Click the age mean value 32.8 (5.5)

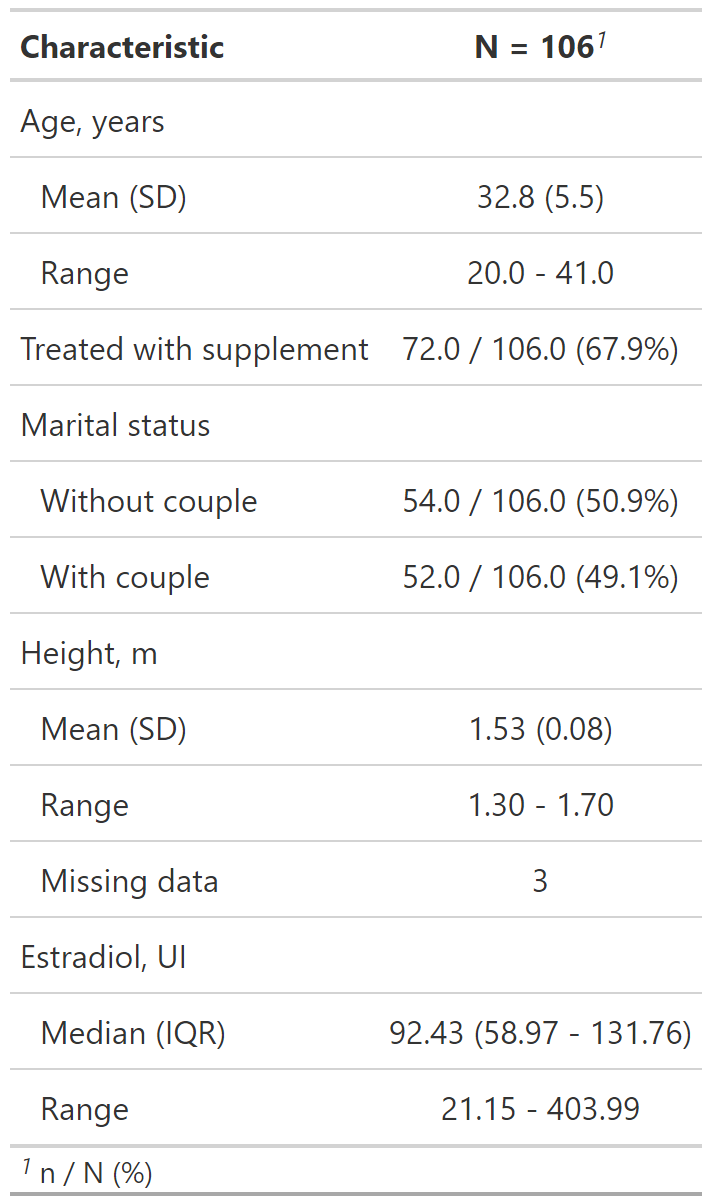[540, 198]
